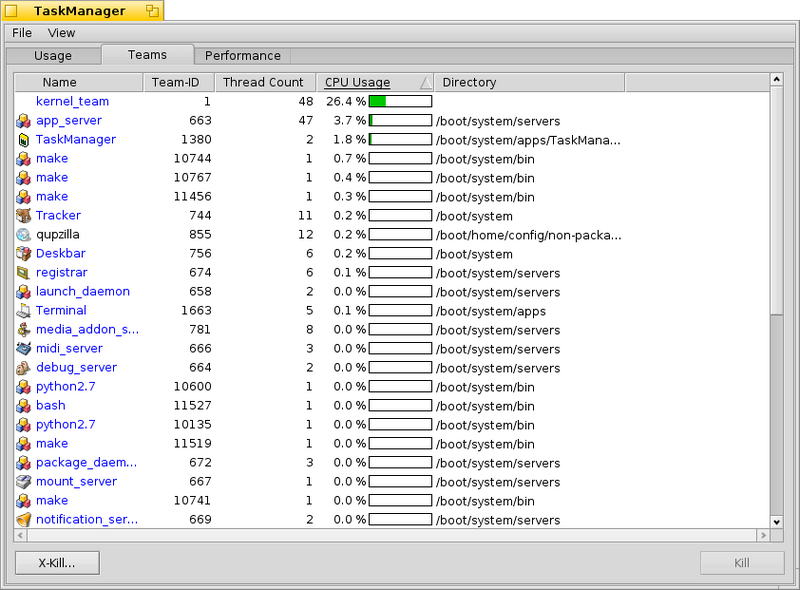Click the debug_server row icon
Screen dimensions: 800x590
pos(23,368)
